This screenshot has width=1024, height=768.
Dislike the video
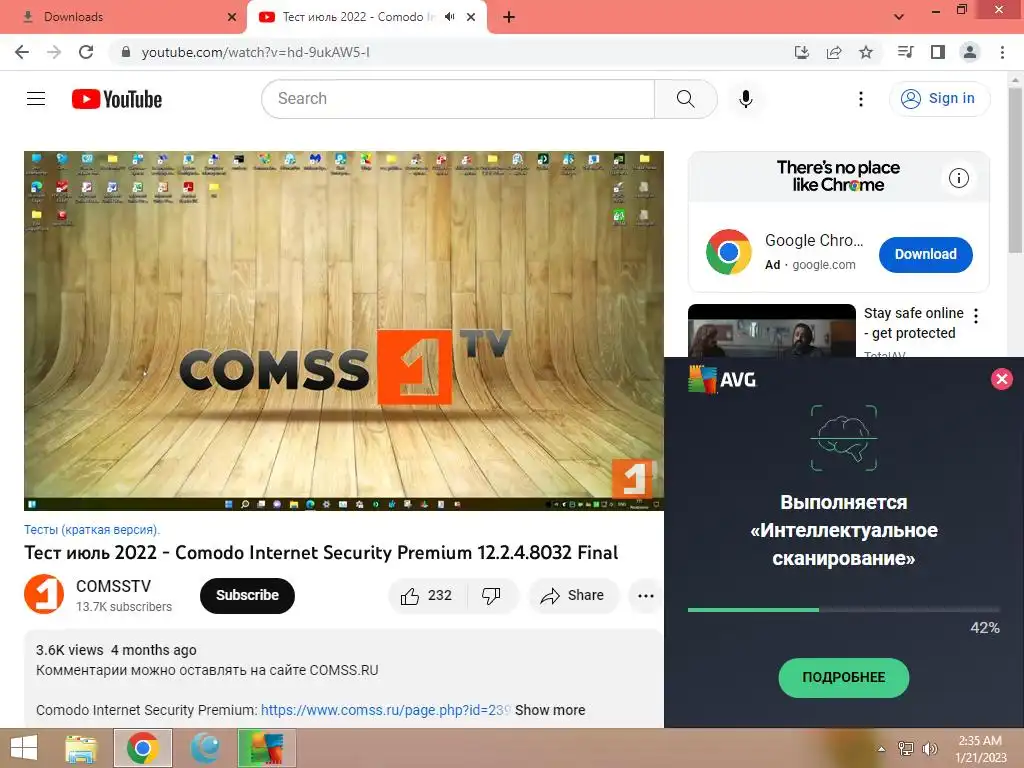[491, 596]
